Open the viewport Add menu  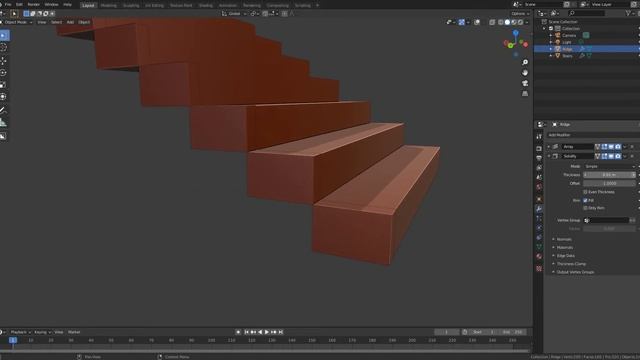click(x=70, y=22)
